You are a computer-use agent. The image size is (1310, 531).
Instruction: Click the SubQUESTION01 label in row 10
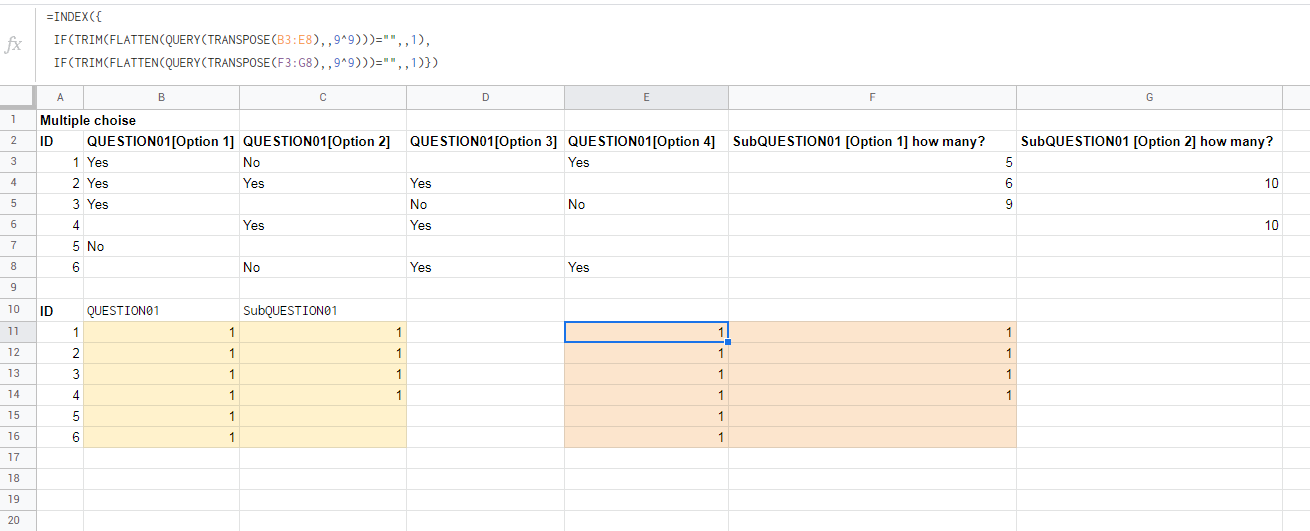click(x=290, y=310)
